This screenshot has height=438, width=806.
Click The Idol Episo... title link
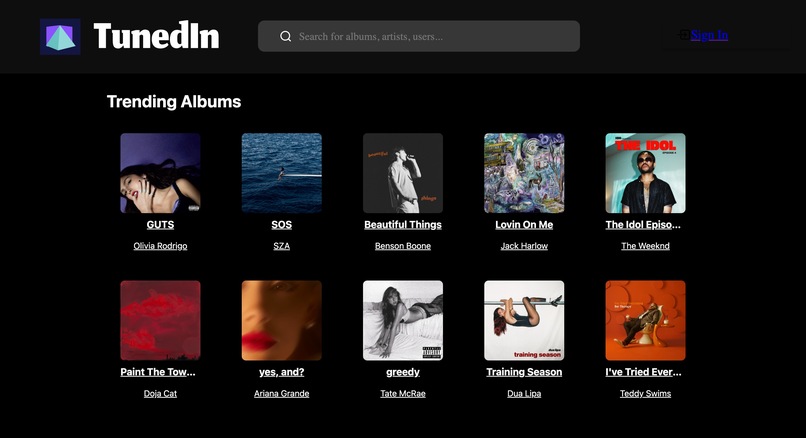643,225
